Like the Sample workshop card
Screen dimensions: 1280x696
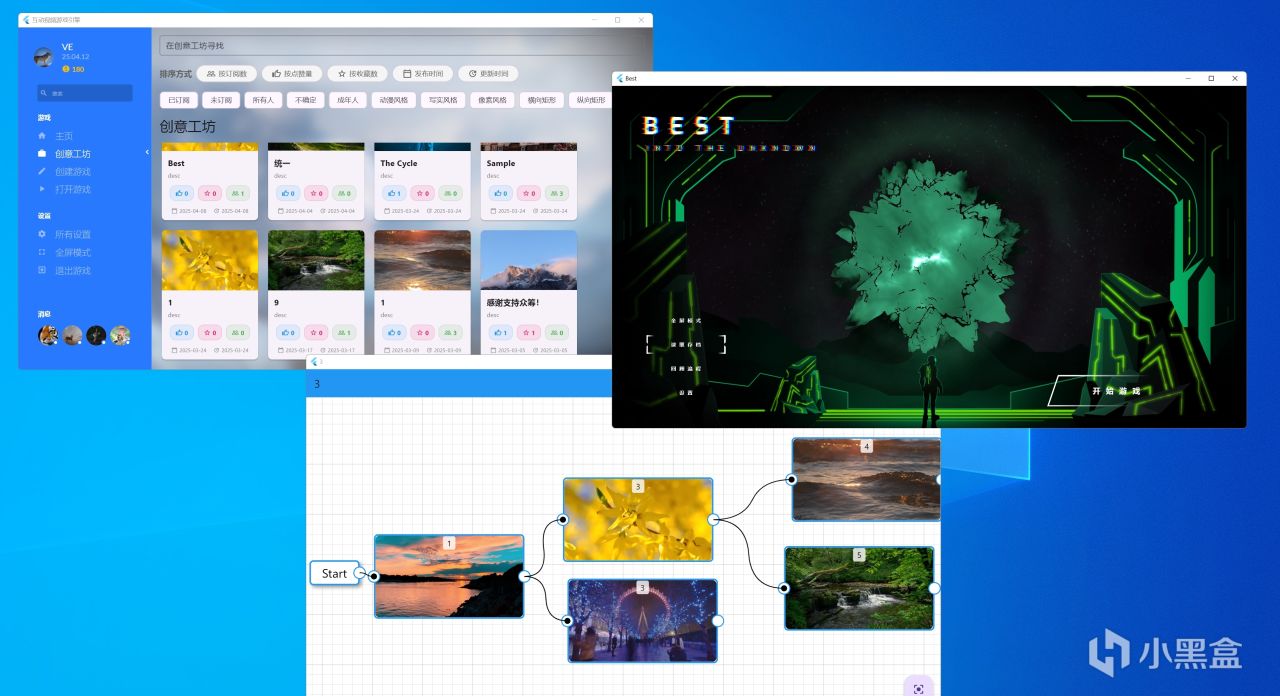[500, 193]
